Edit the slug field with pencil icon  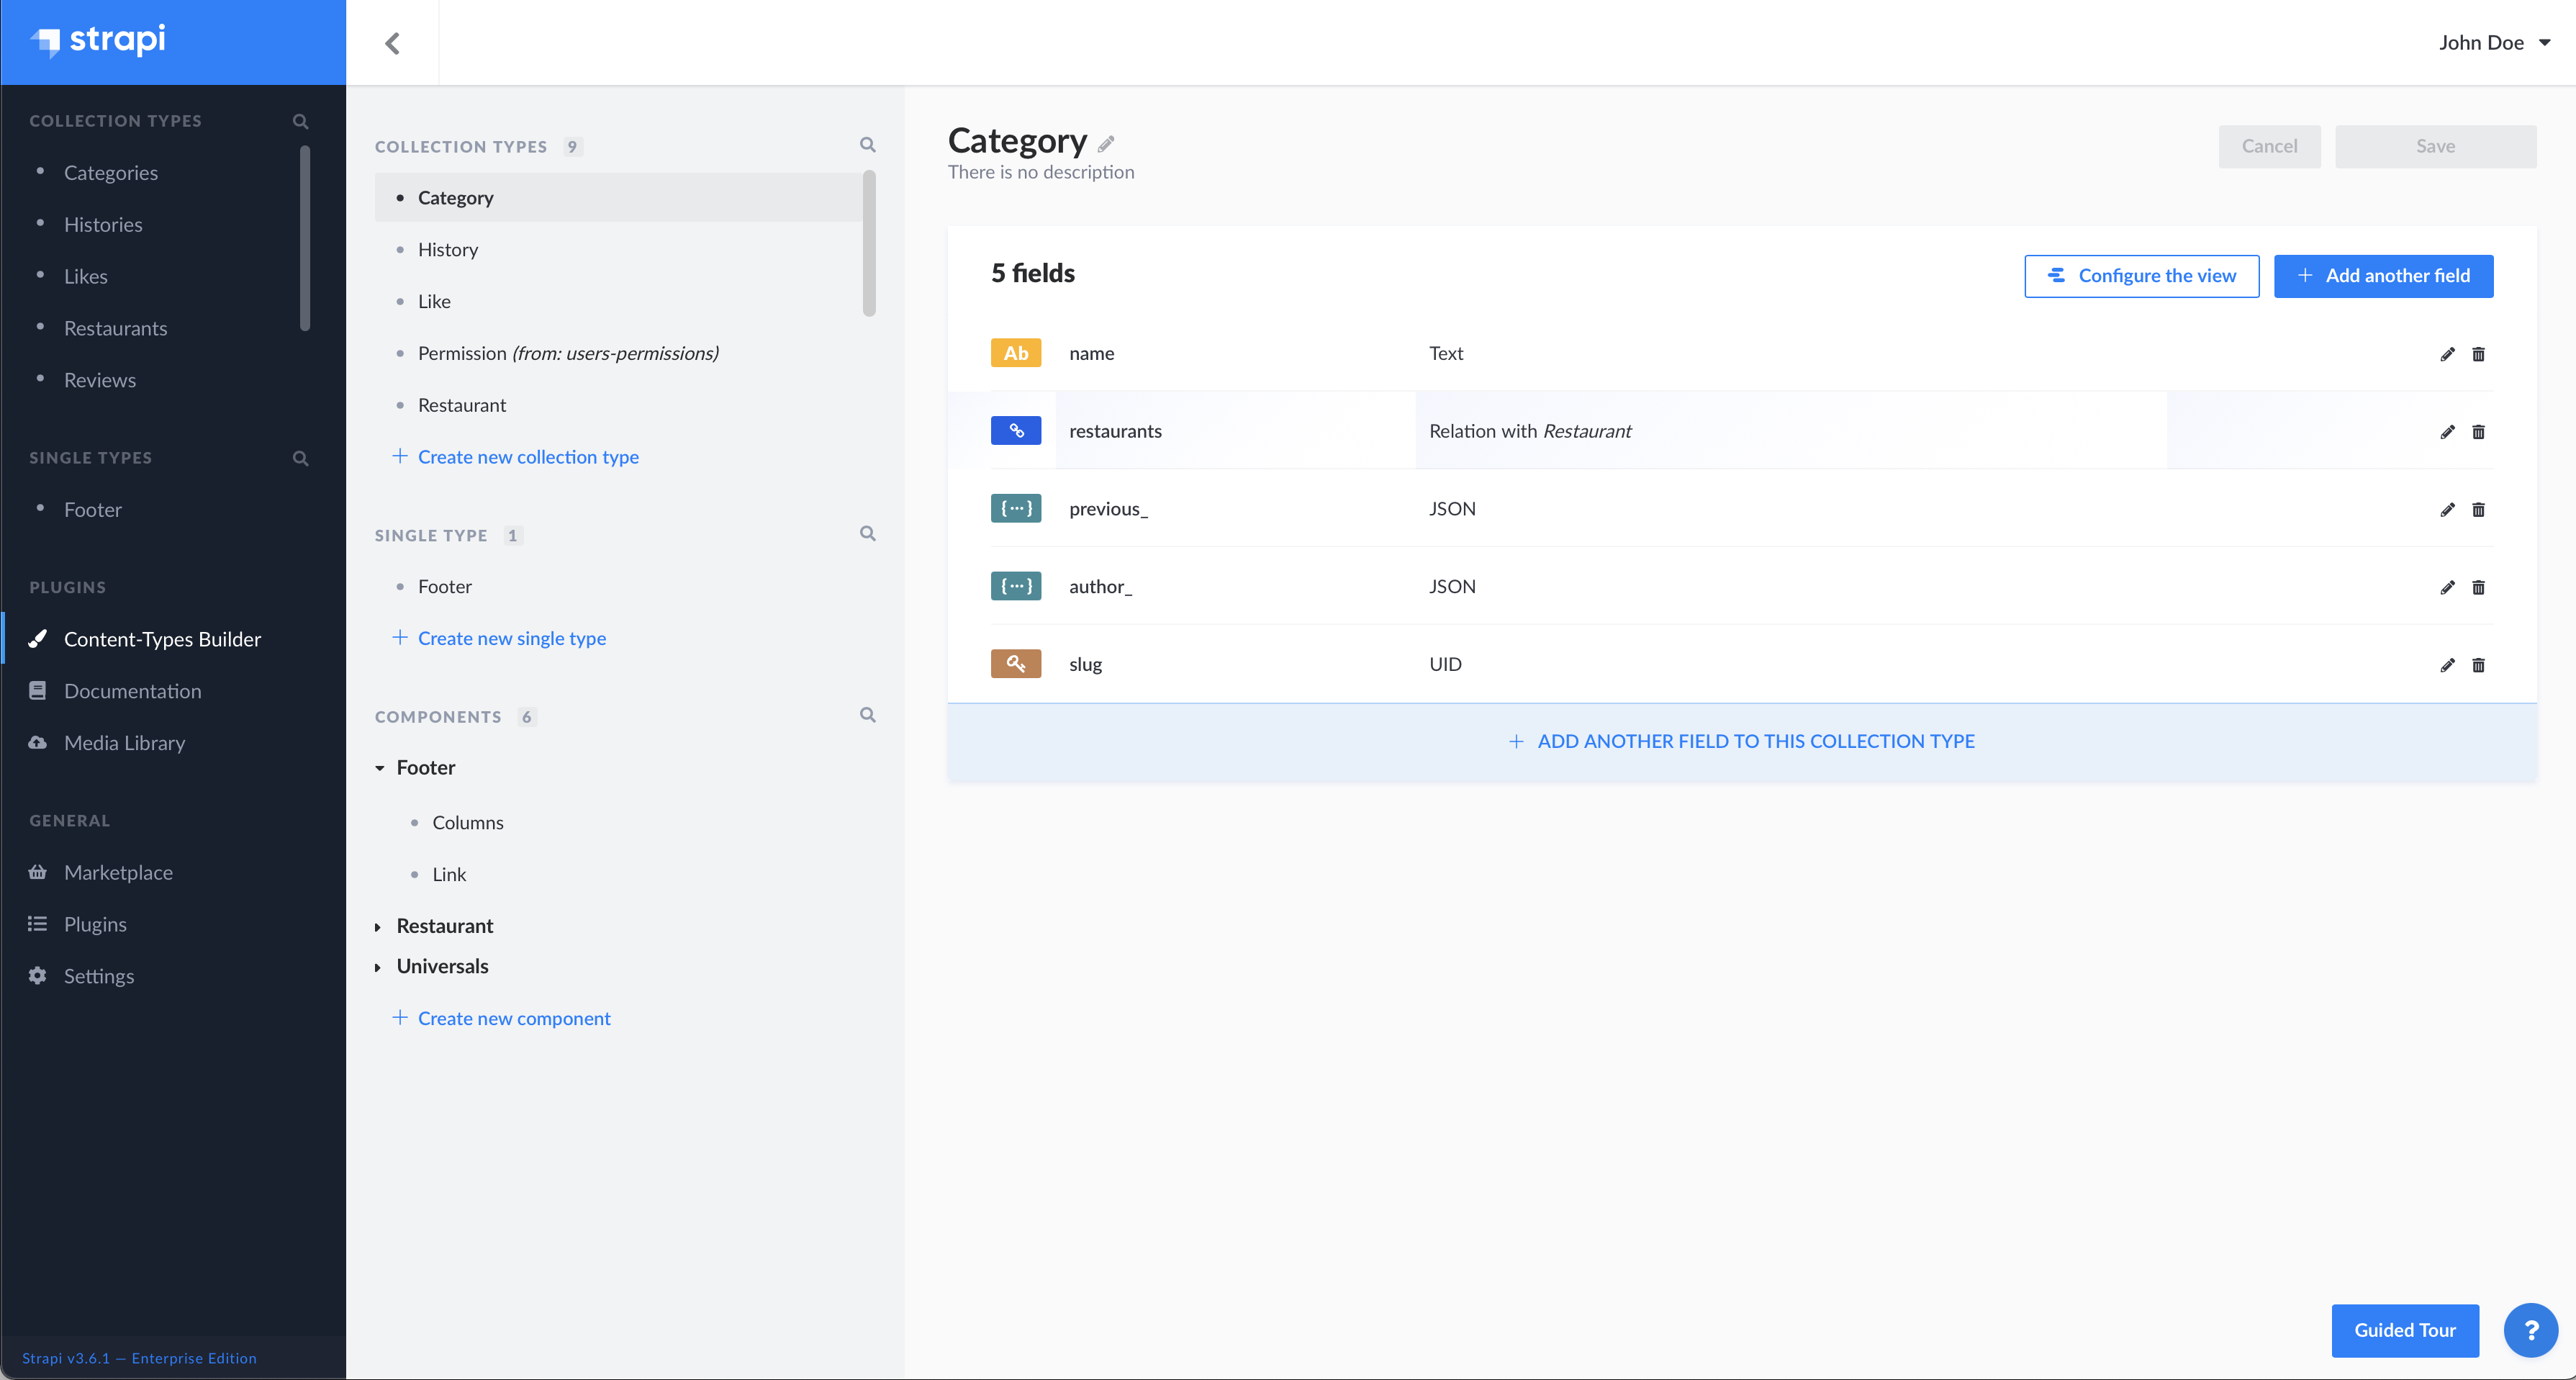(x=2447, y=665)
